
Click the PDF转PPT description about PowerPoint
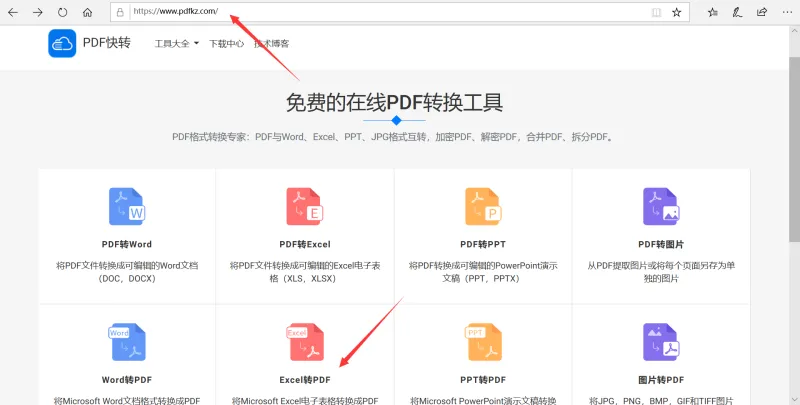click(483, 272)
